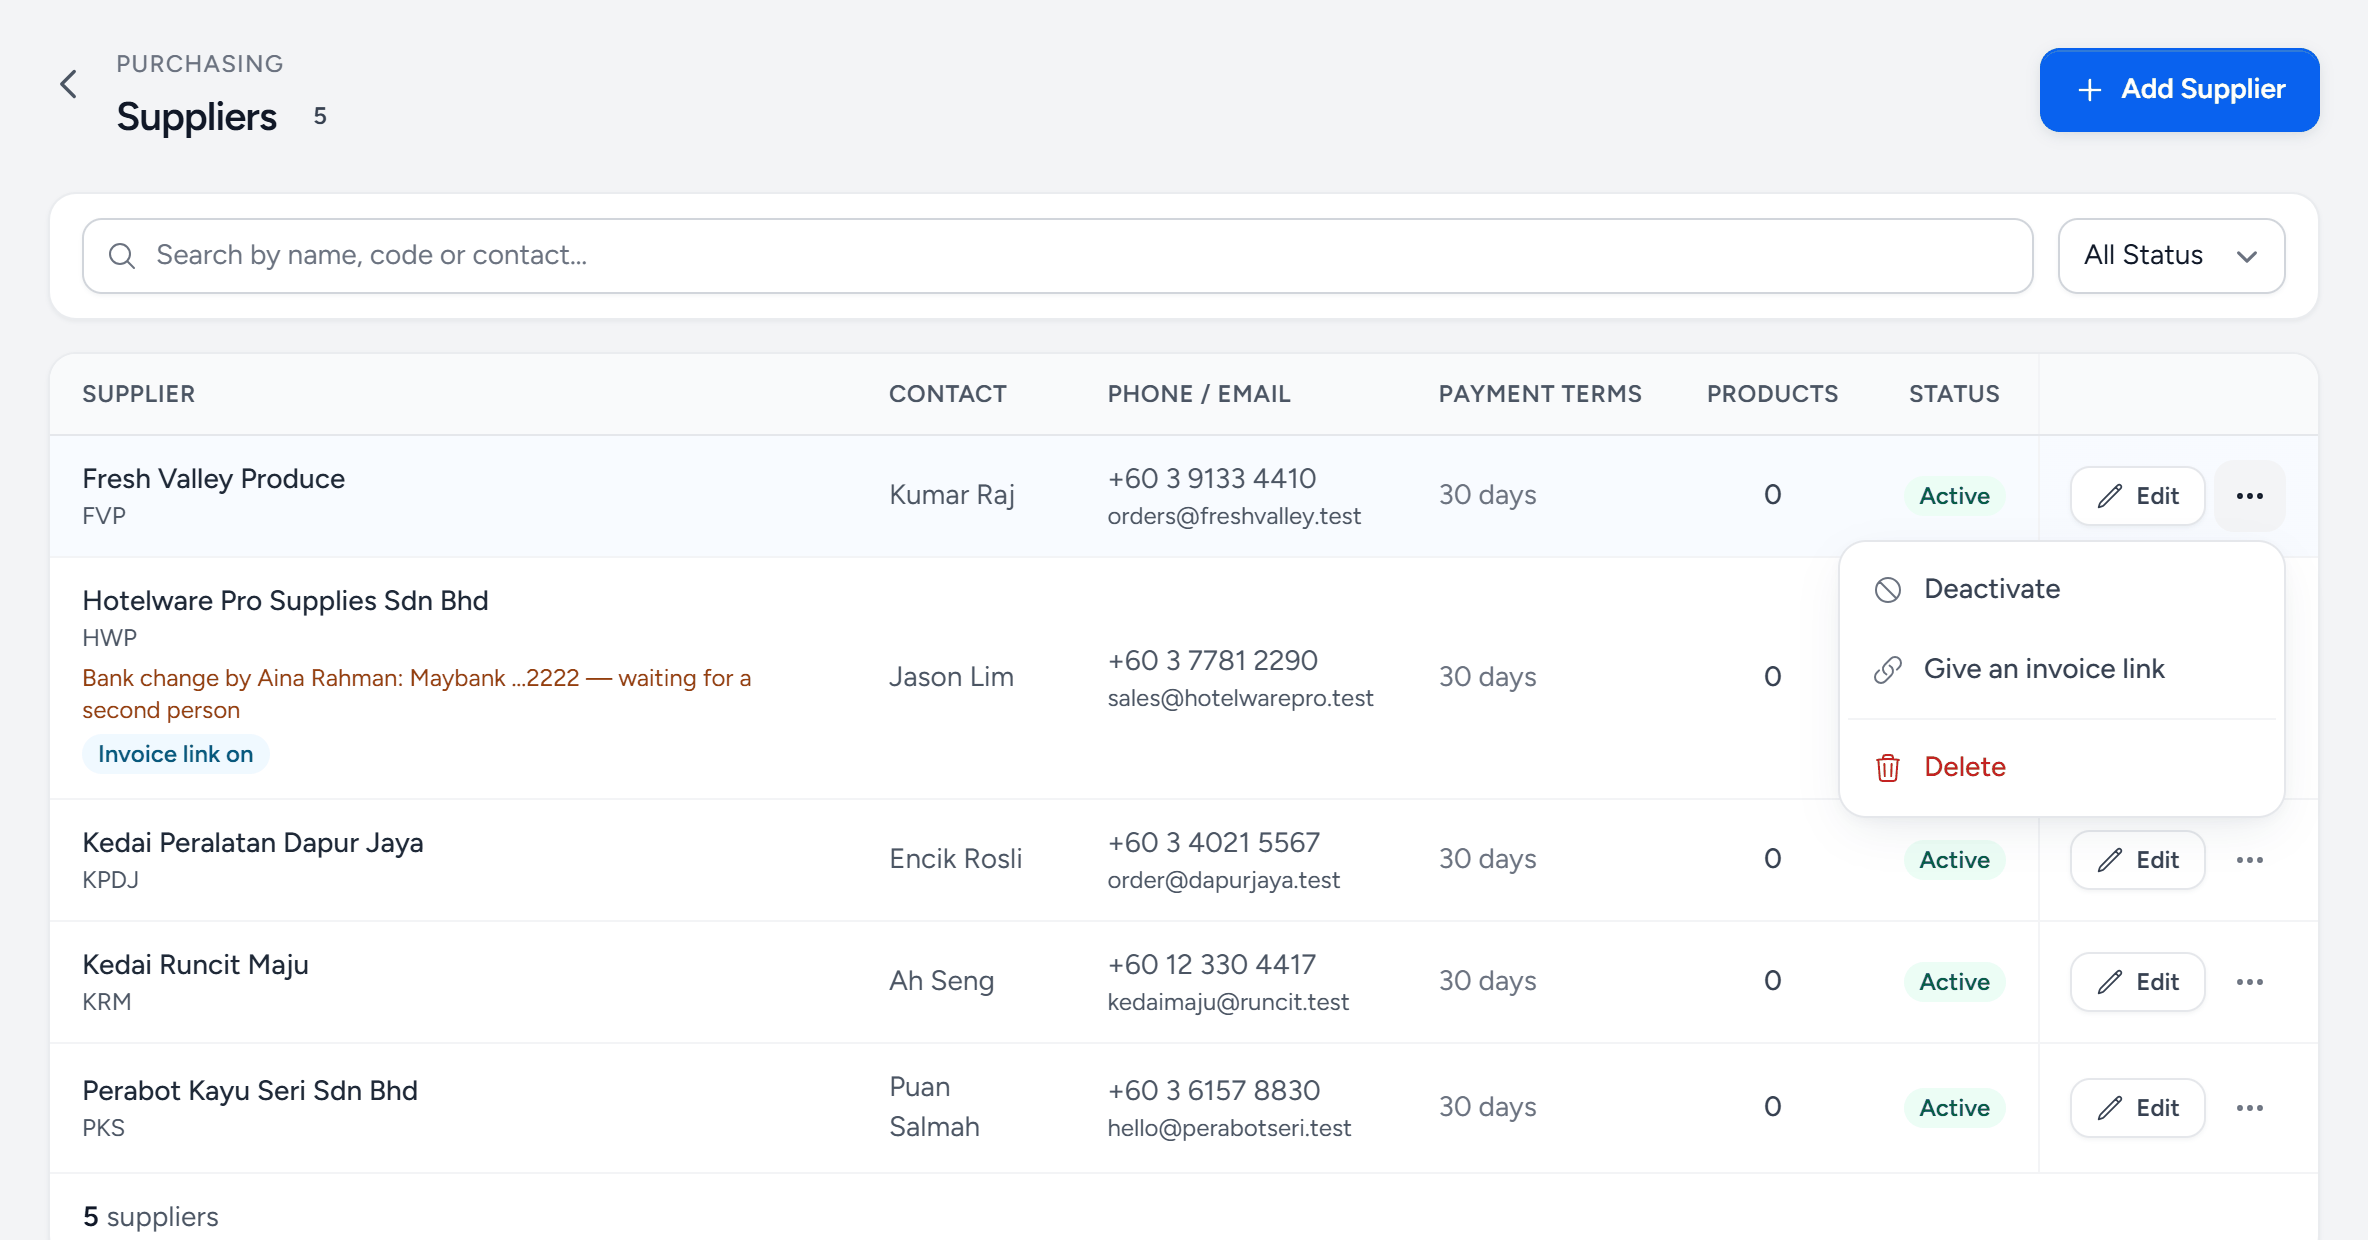
Task: Click the search magnifier icon
Action: coord(122,256)
